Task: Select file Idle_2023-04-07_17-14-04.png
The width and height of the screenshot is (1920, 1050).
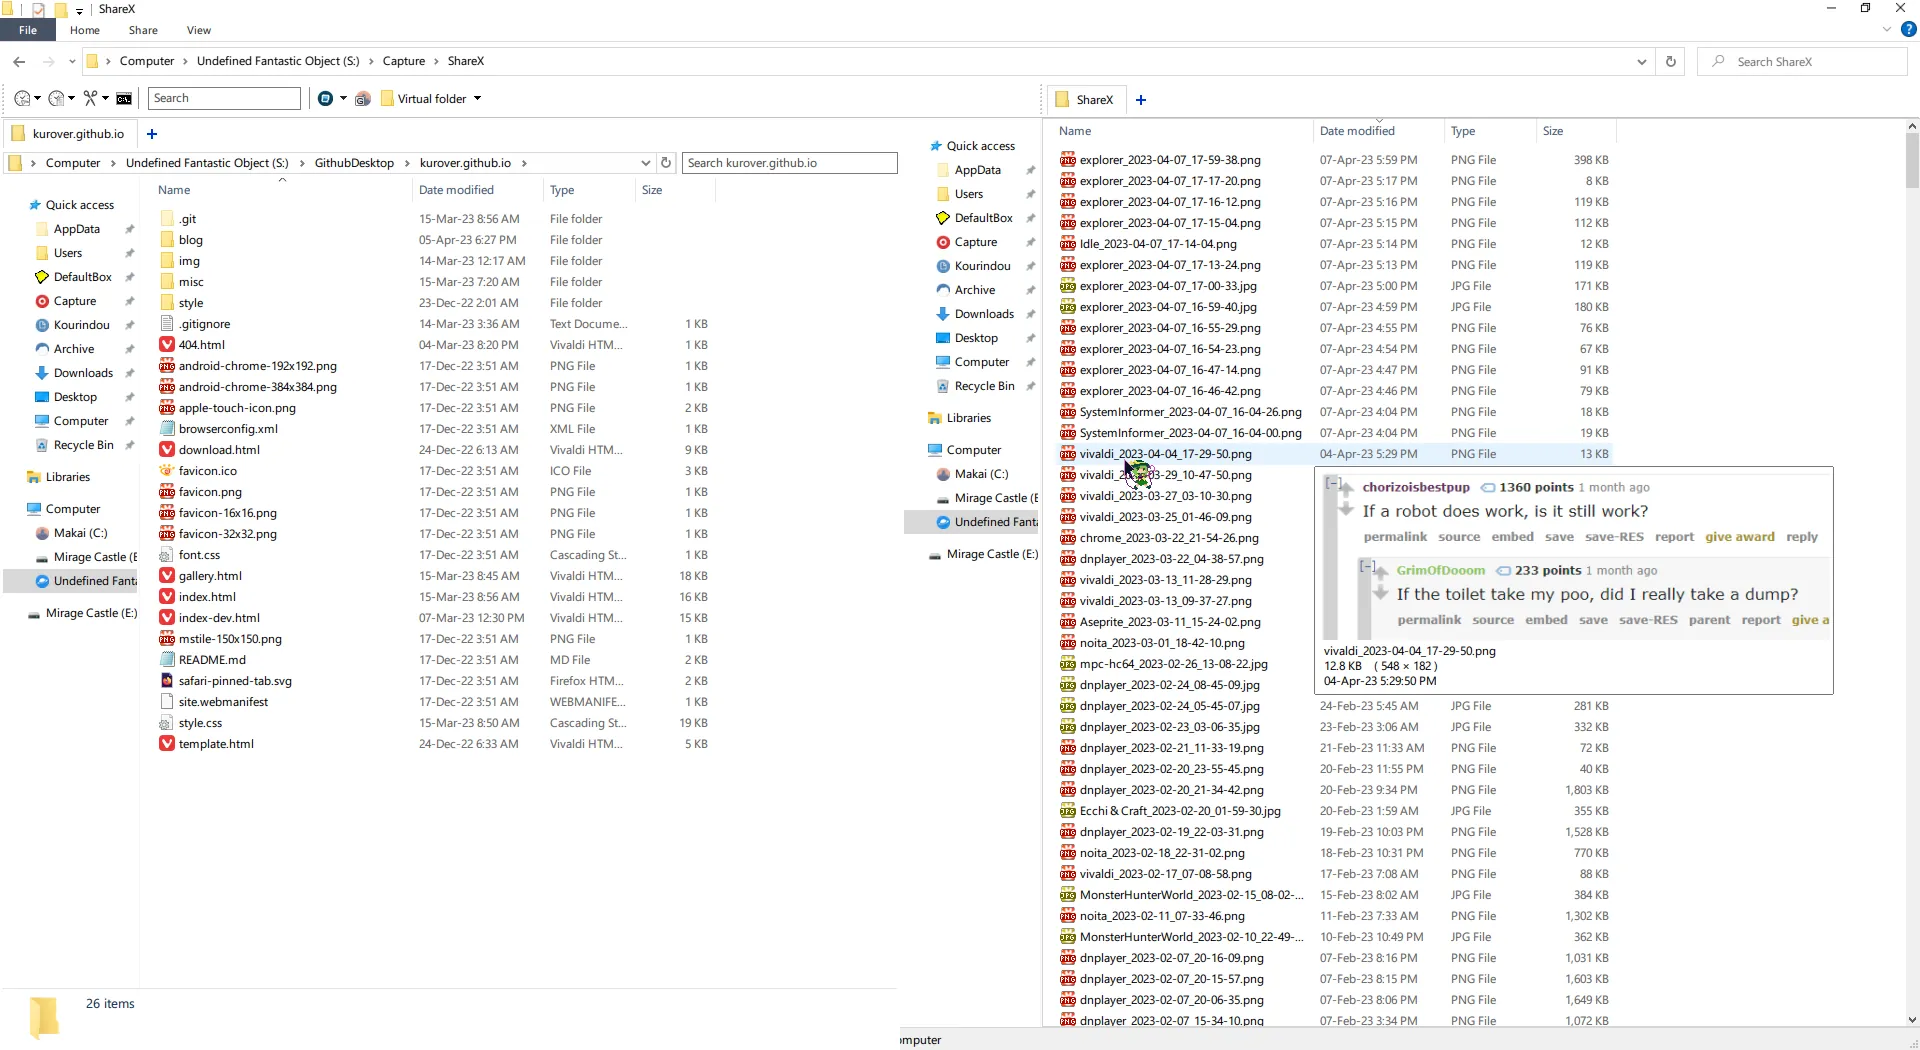Action: coord(1158,244)
